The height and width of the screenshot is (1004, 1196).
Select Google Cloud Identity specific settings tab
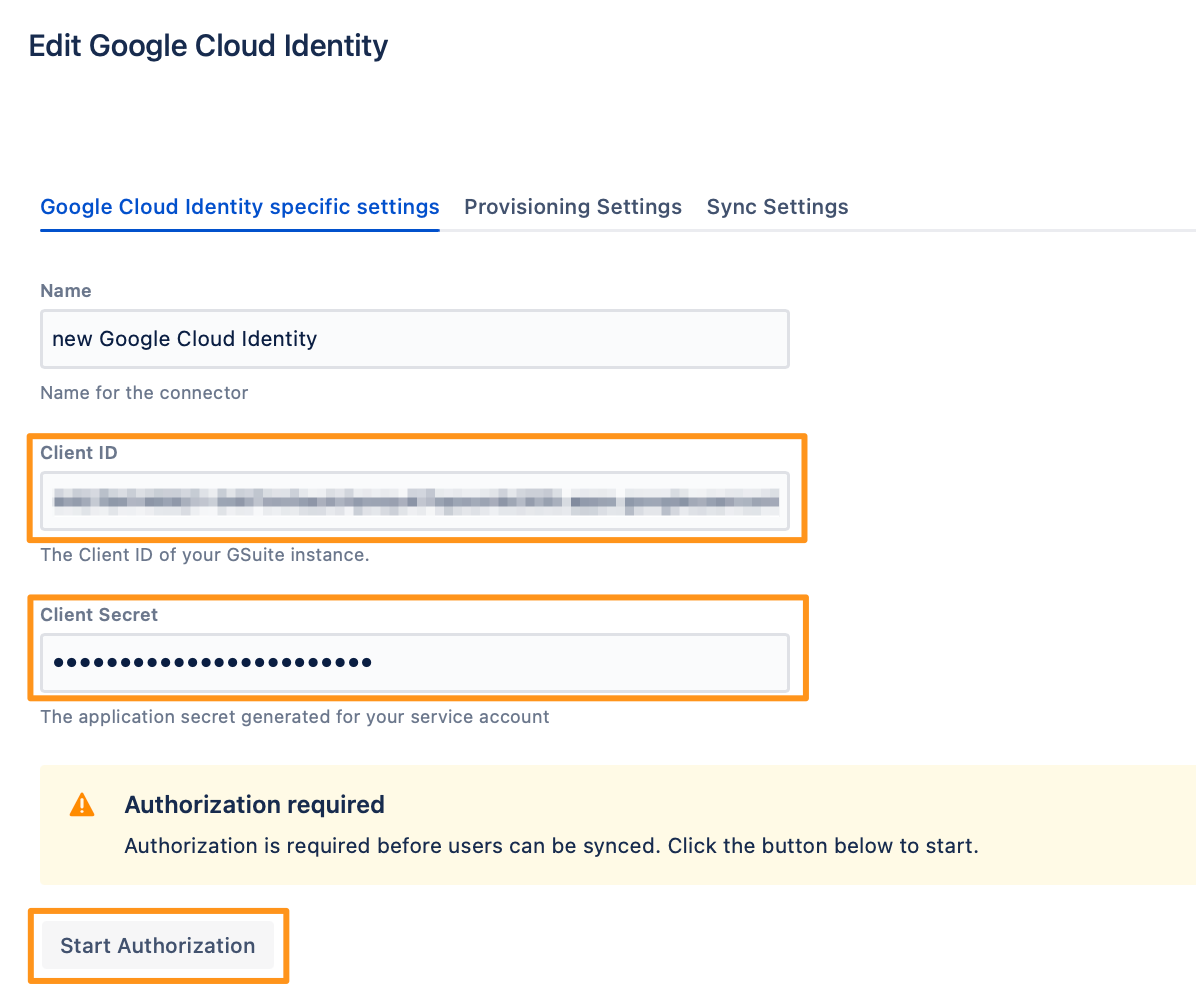tap(240, 207)
